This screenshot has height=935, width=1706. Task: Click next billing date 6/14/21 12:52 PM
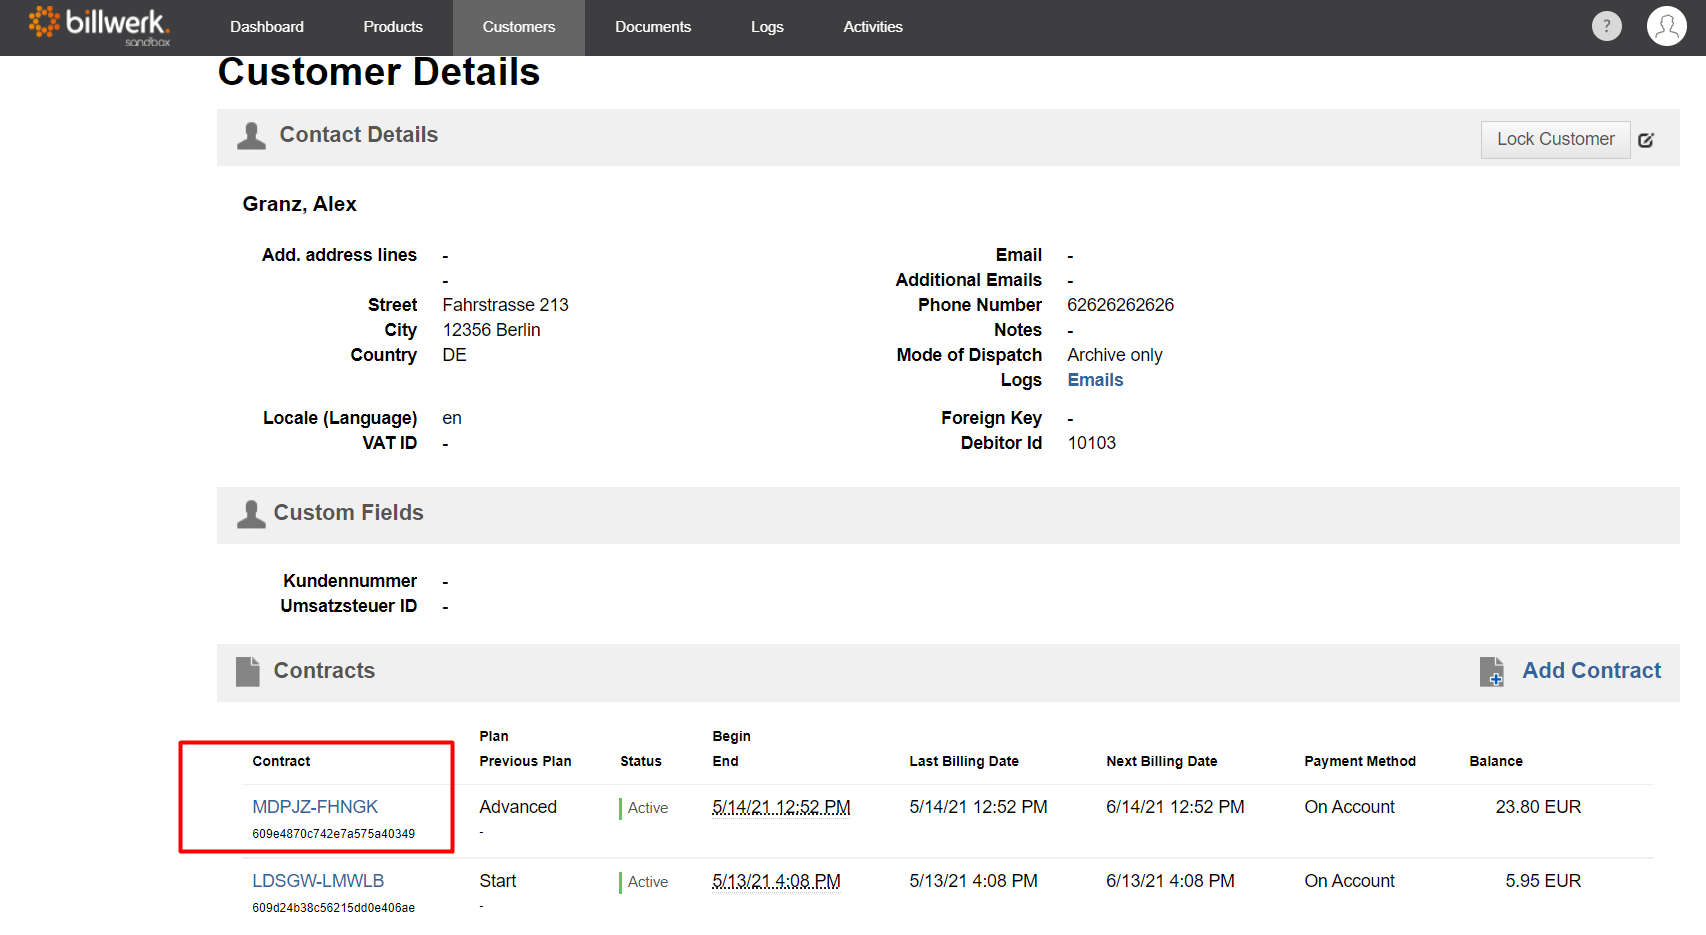pyautogui.click(x=1175, y=807)
